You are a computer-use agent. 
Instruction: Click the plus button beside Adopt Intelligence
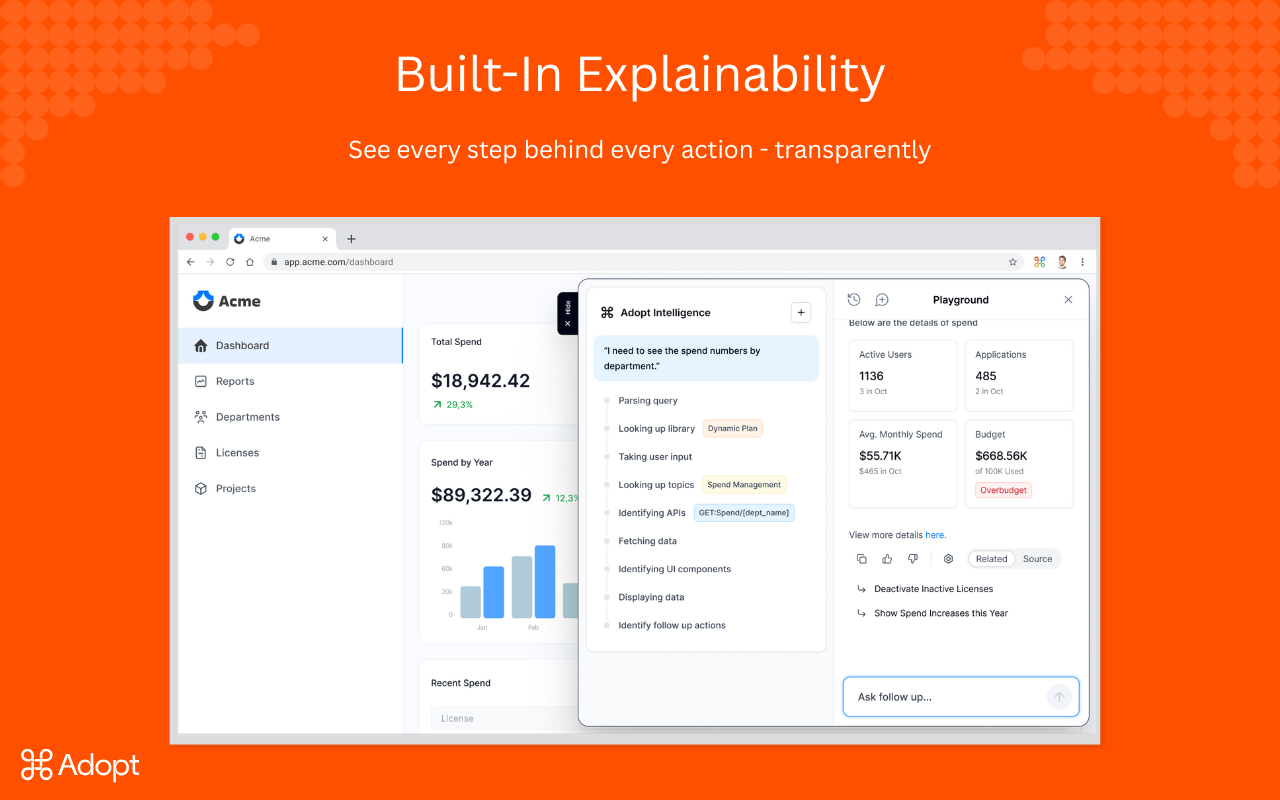(801, 313)
